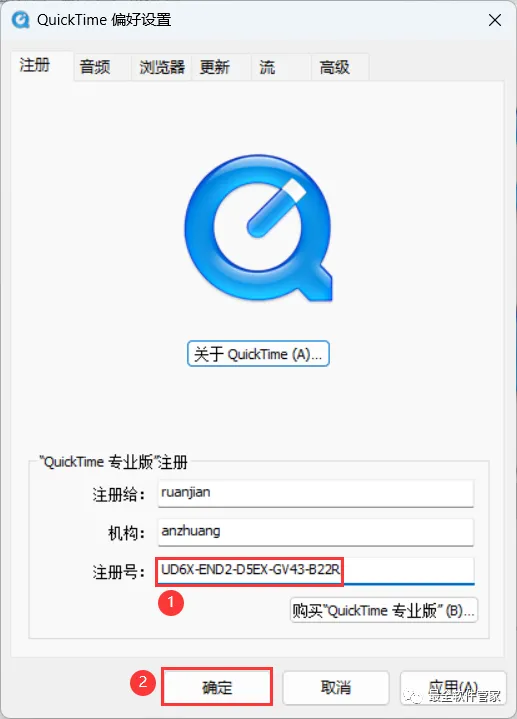Click the large blue QuickTime logo

258,228
